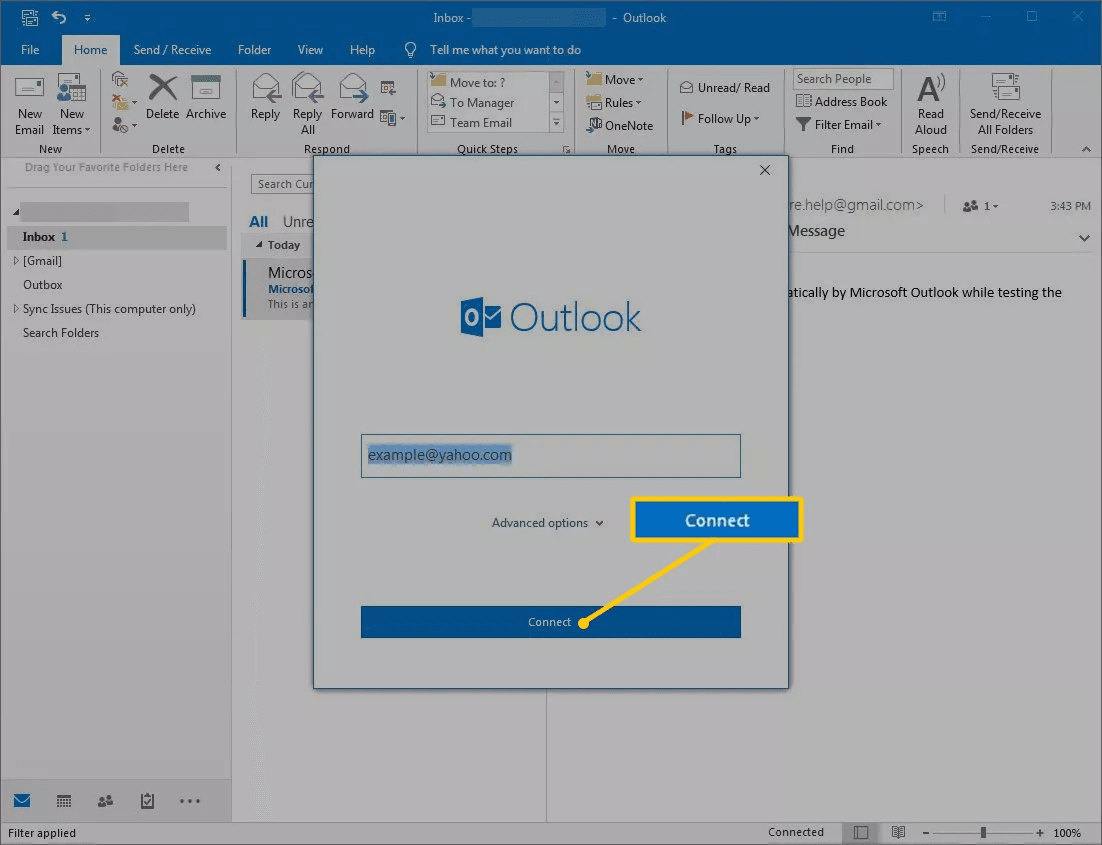Image resolution: width=1102 pixels, height=845 pixels.
Task: Open the File menu
Action: point(30,50)
